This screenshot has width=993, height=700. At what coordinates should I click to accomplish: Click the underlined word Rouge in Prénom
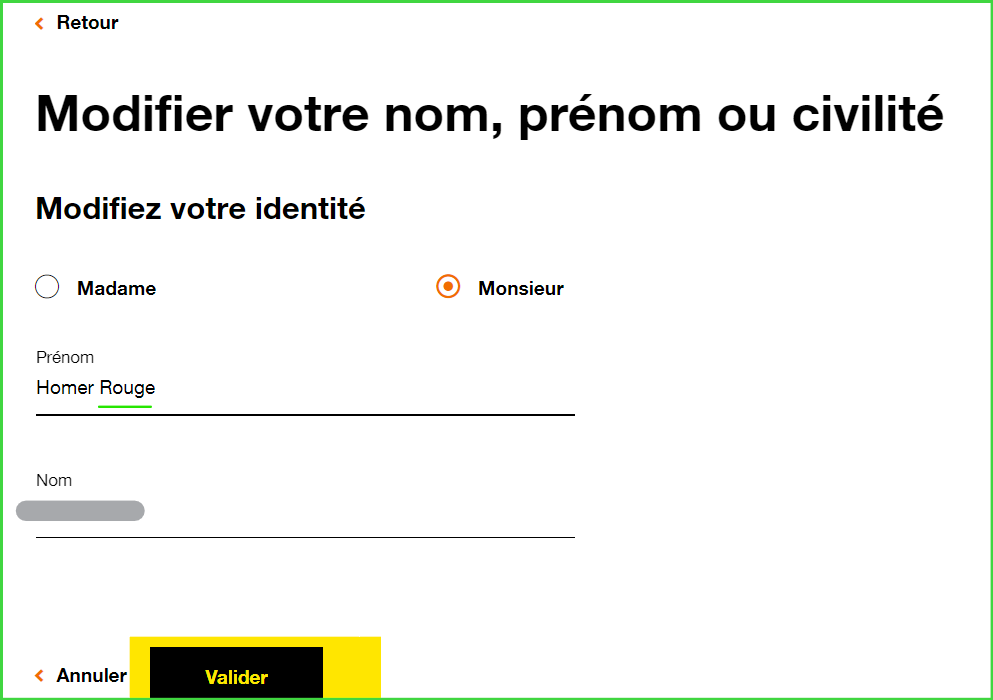[126, 388]
